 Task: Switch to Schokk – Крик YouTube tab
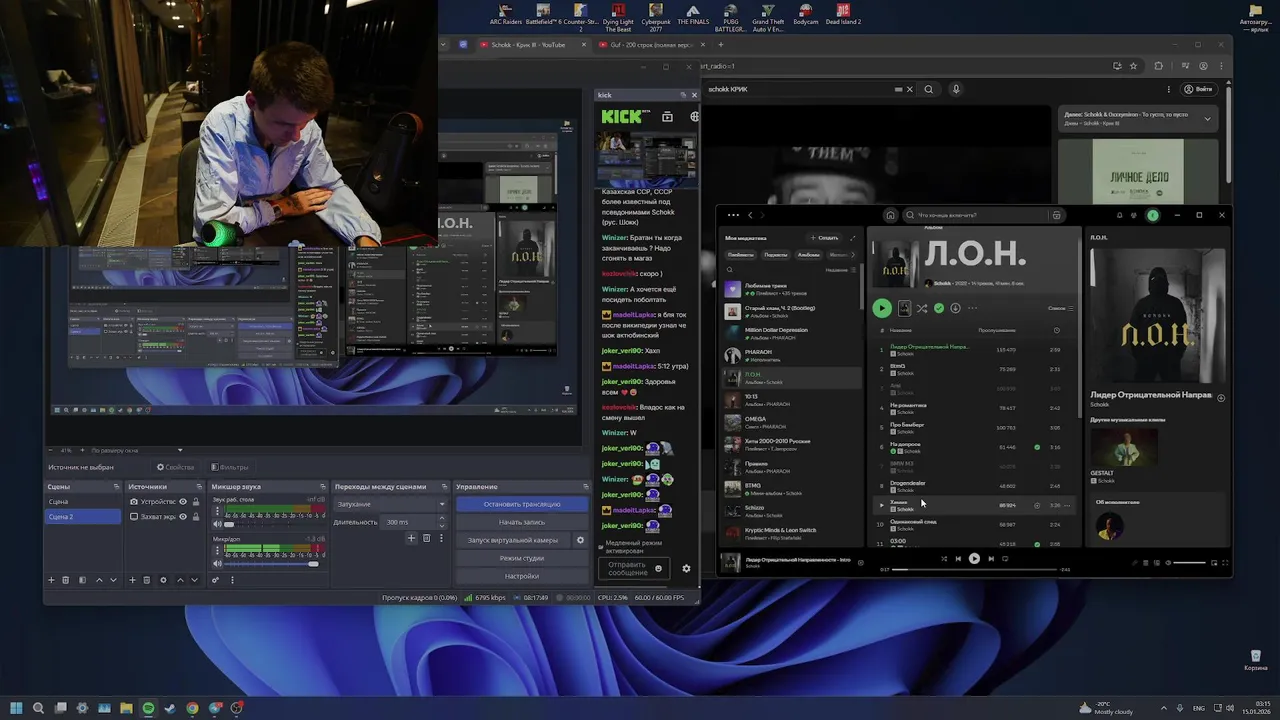pyautogui.click(x=528, y=45)
